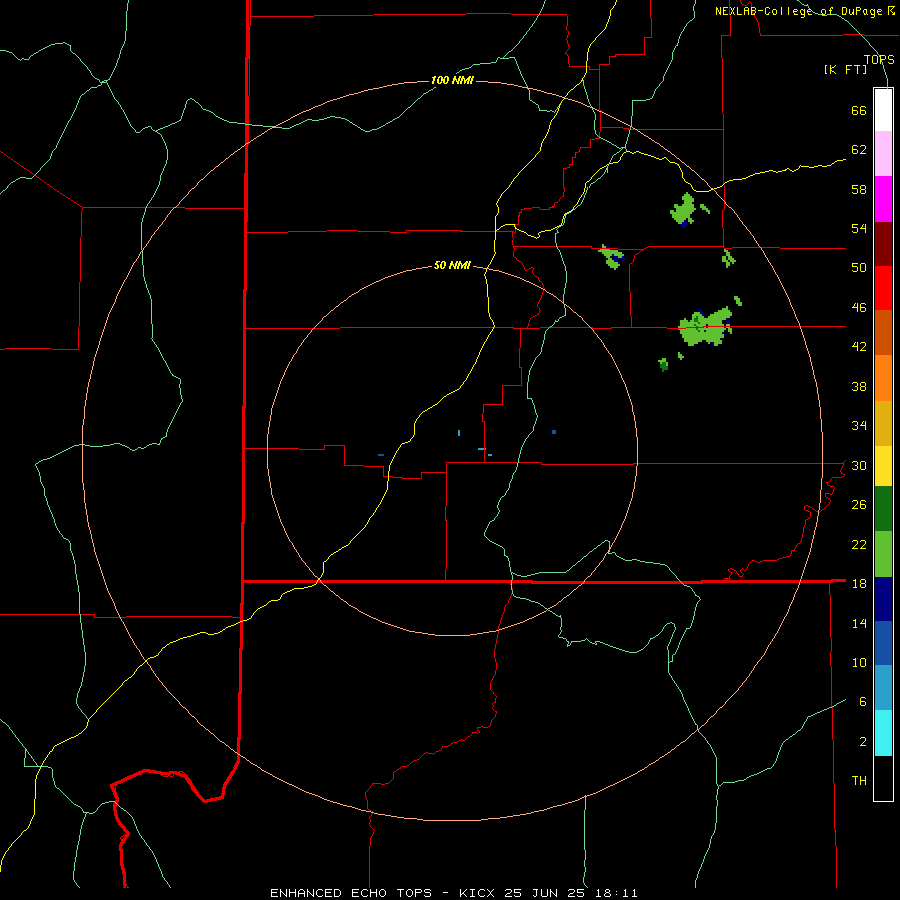Click the largest green echo cell
900x900 pixels.
[x=705, y=328]
